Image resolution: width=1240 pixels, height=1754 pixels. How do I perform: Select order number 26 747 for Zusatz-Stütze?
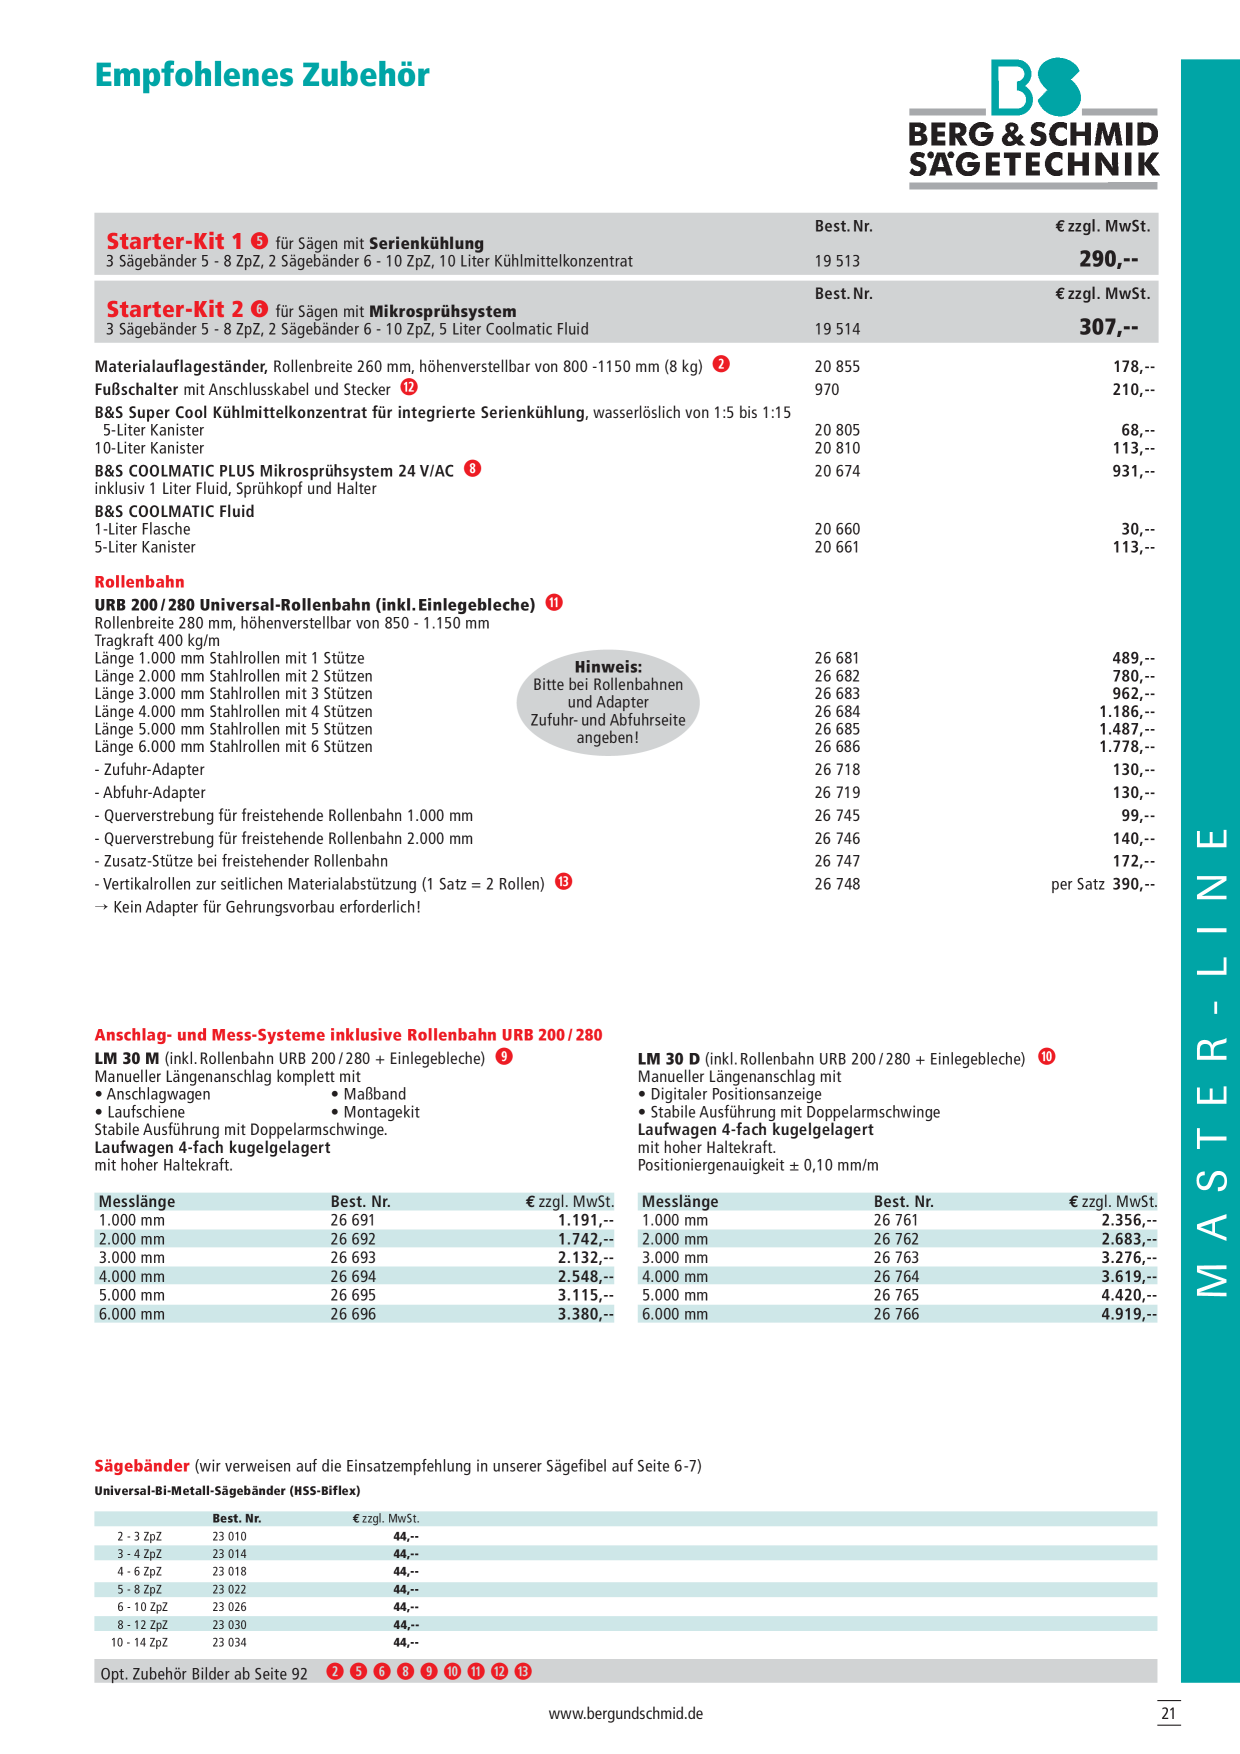pyautogui.click(x=837, y=861)
